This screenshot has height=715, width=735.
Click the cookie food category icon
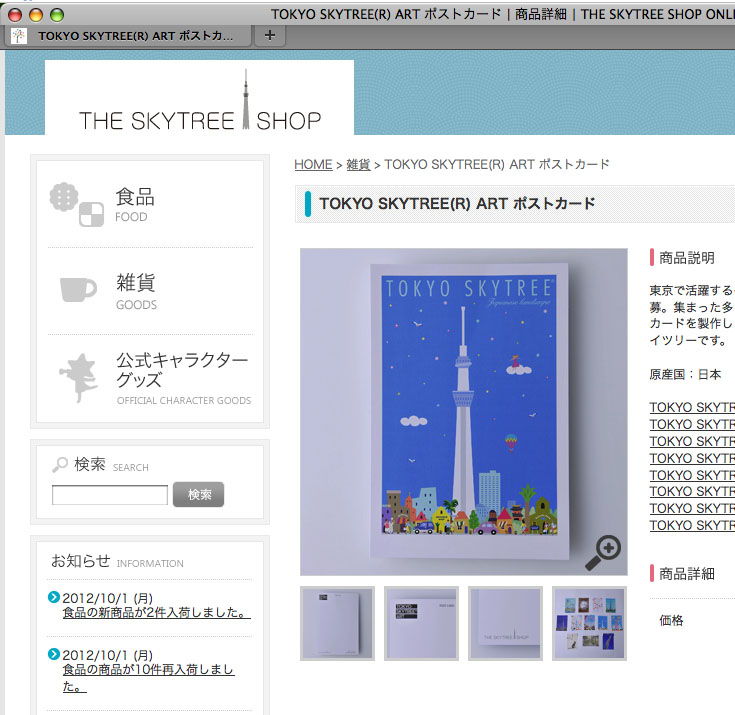[x=76, y=204]
